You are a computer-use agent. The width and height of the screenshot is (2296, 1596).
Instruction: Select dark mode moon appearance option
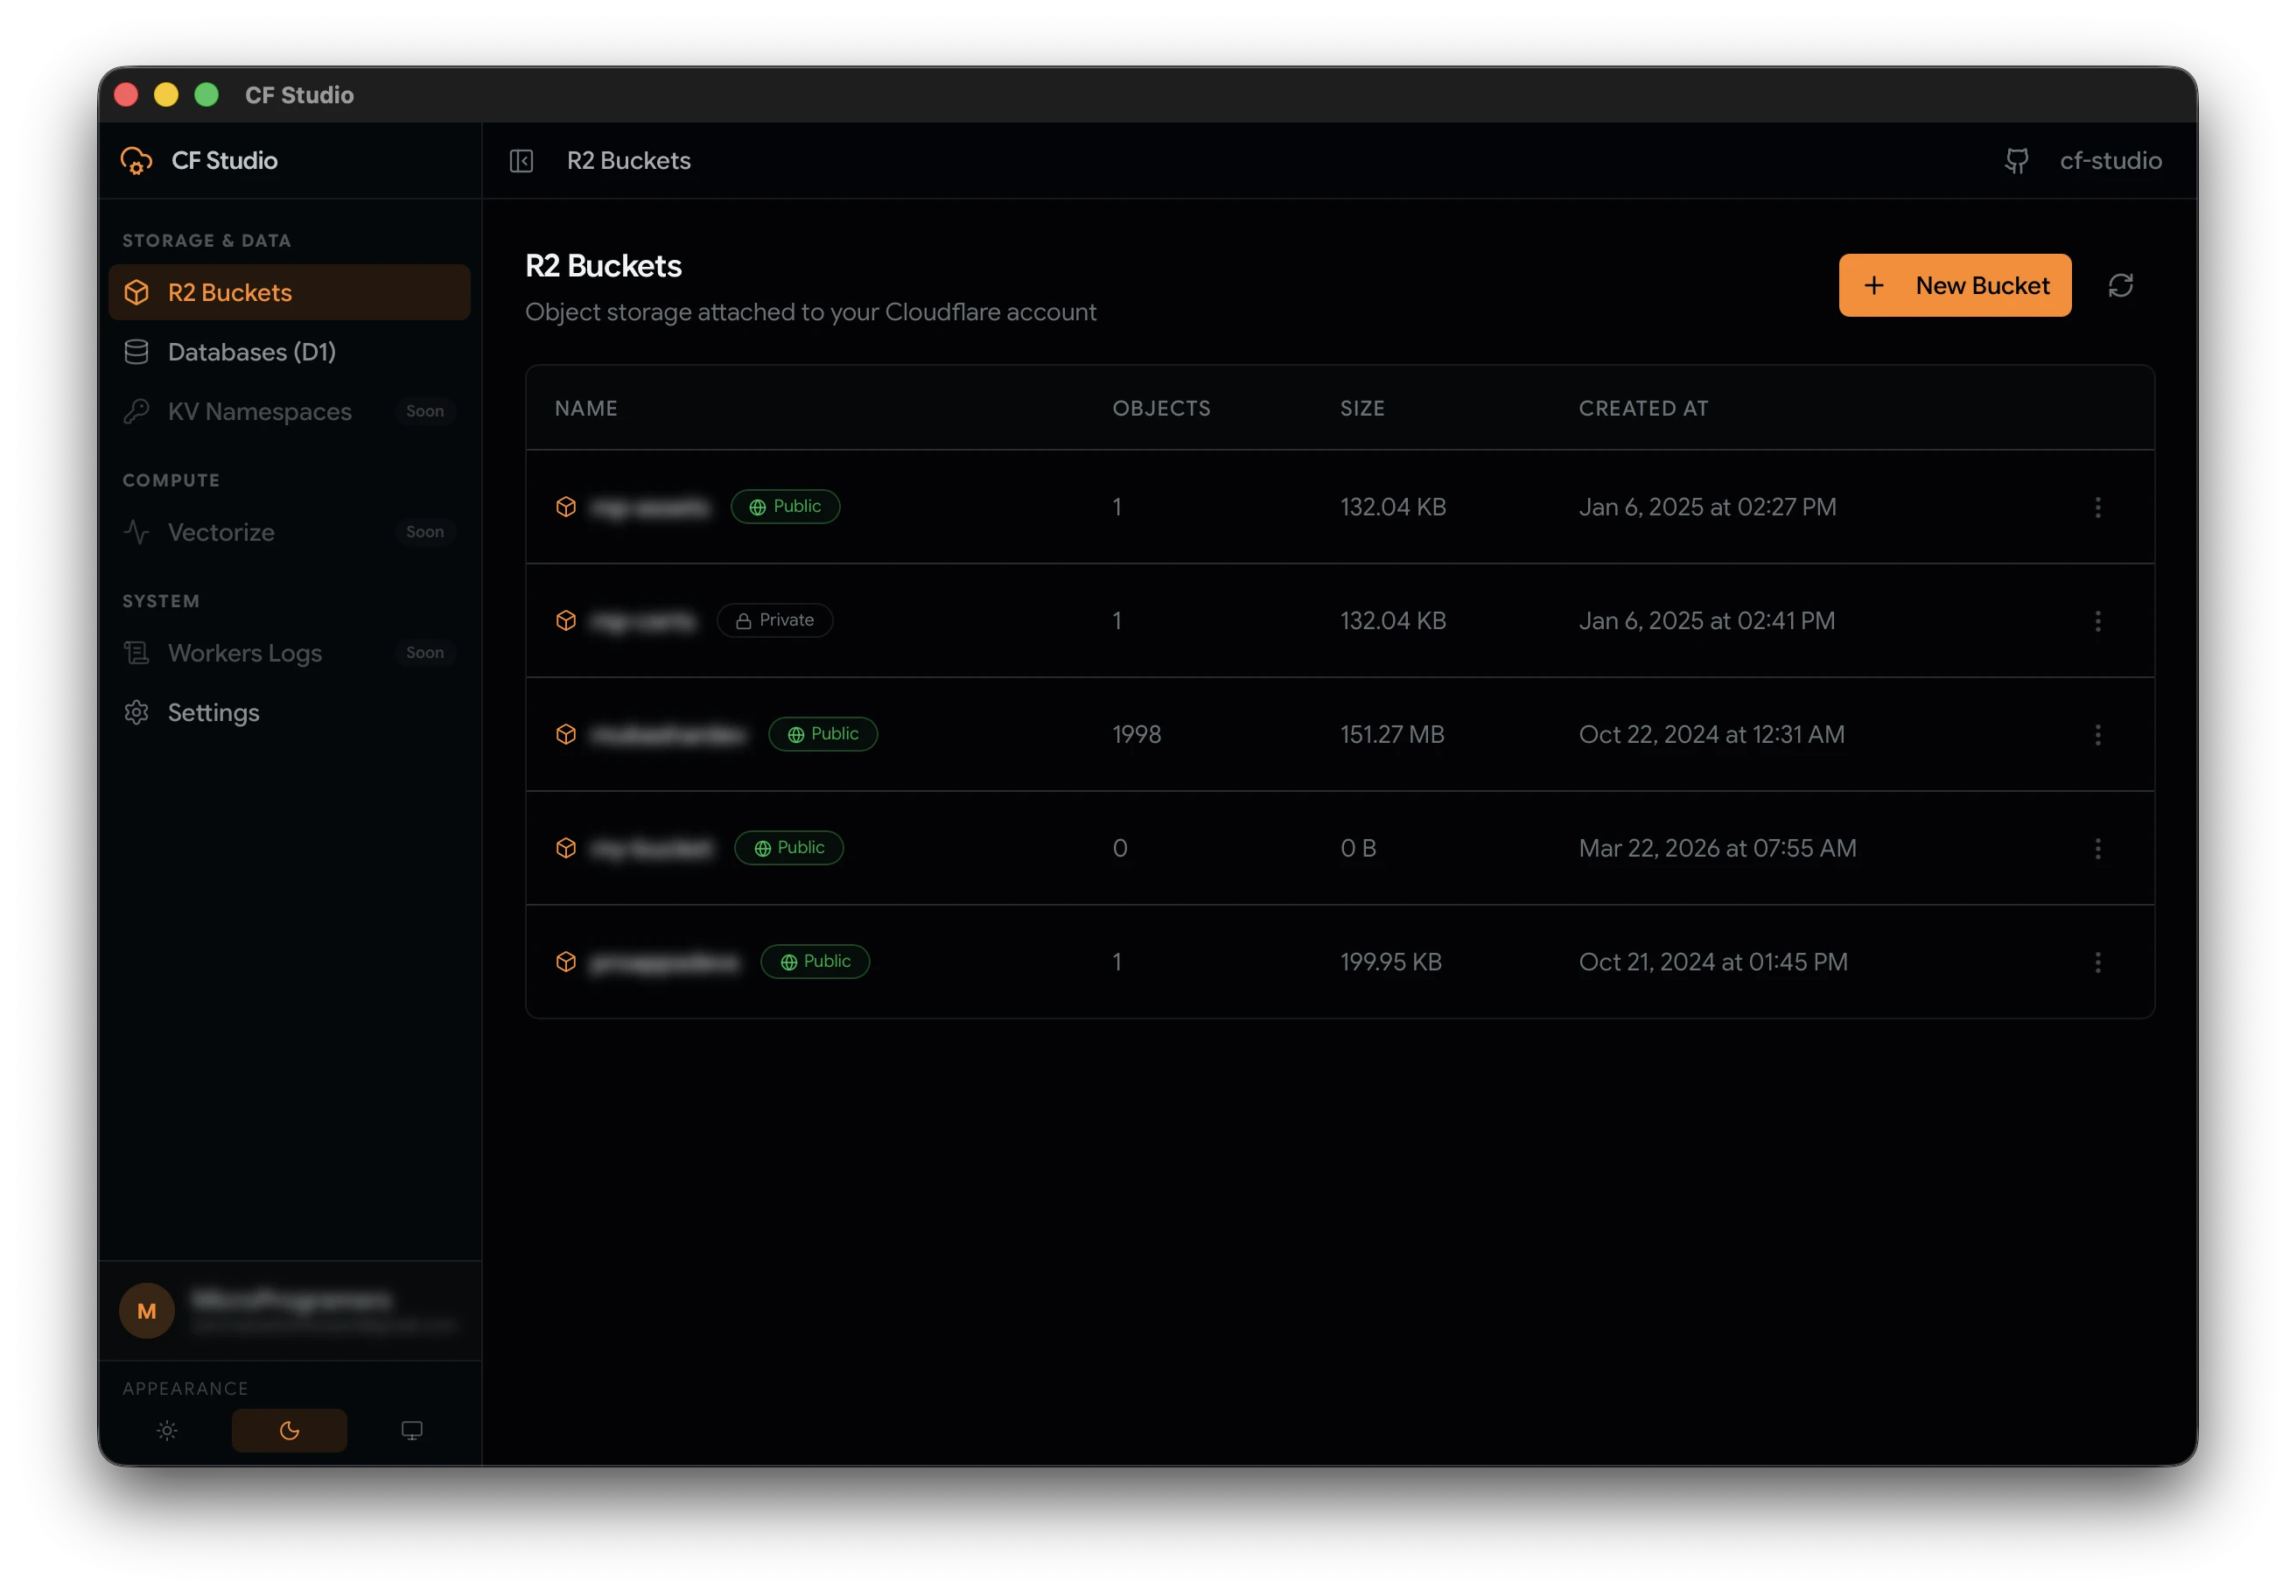click(290, 1430)
